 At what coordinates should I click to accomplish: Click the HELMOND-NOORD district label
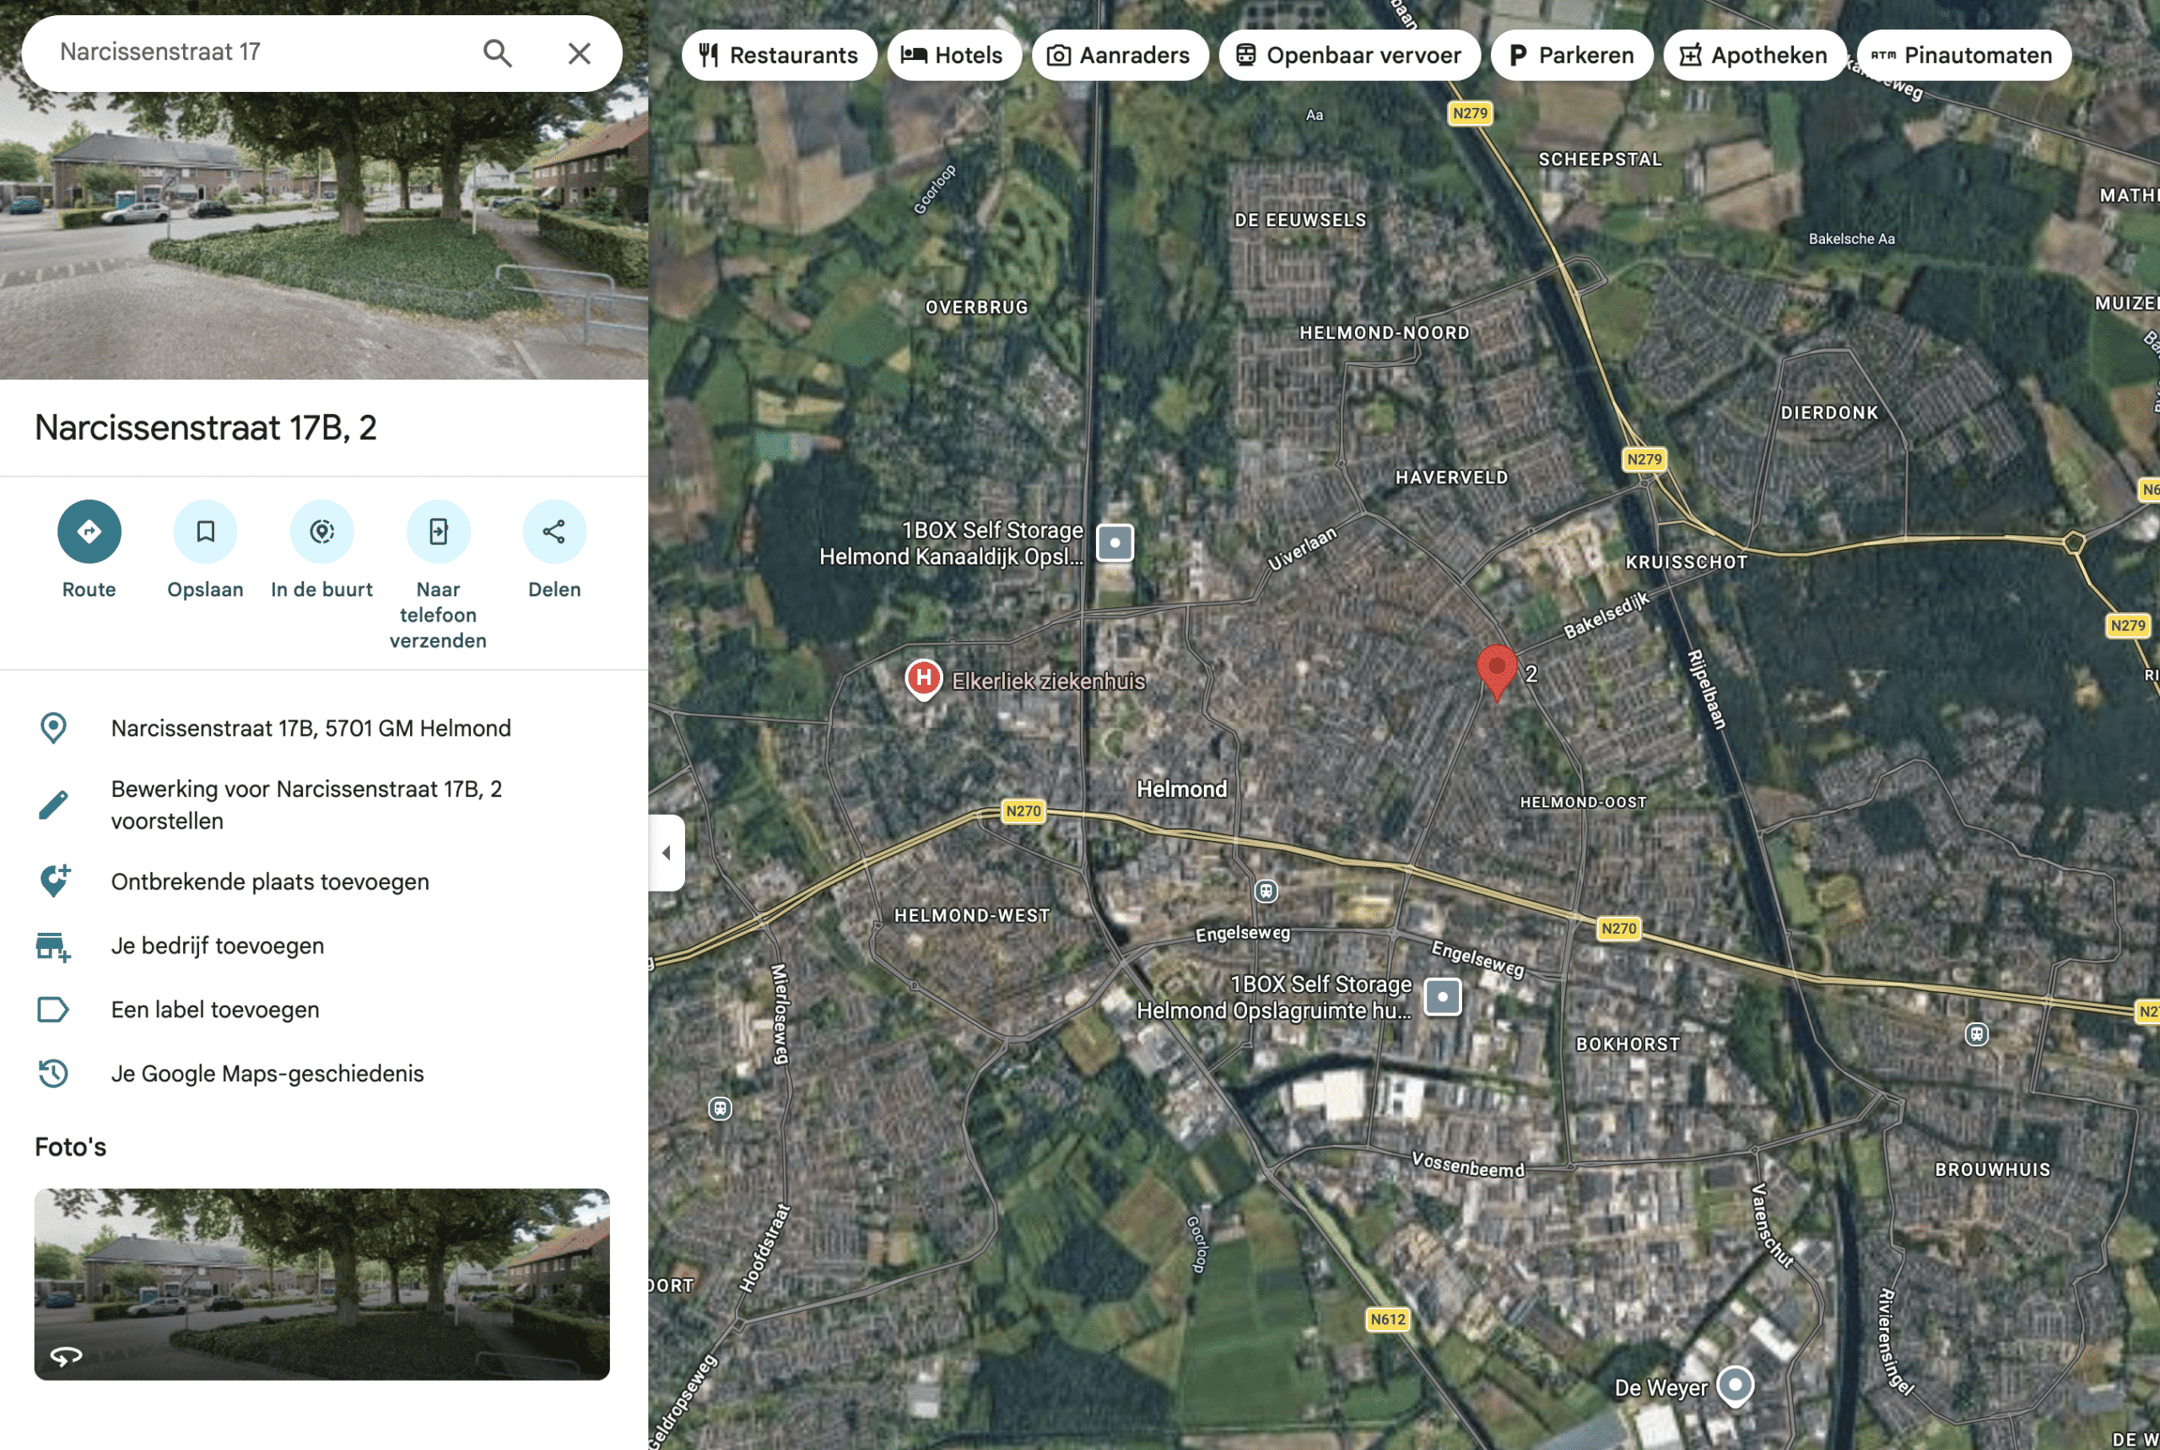[1384, 332]
